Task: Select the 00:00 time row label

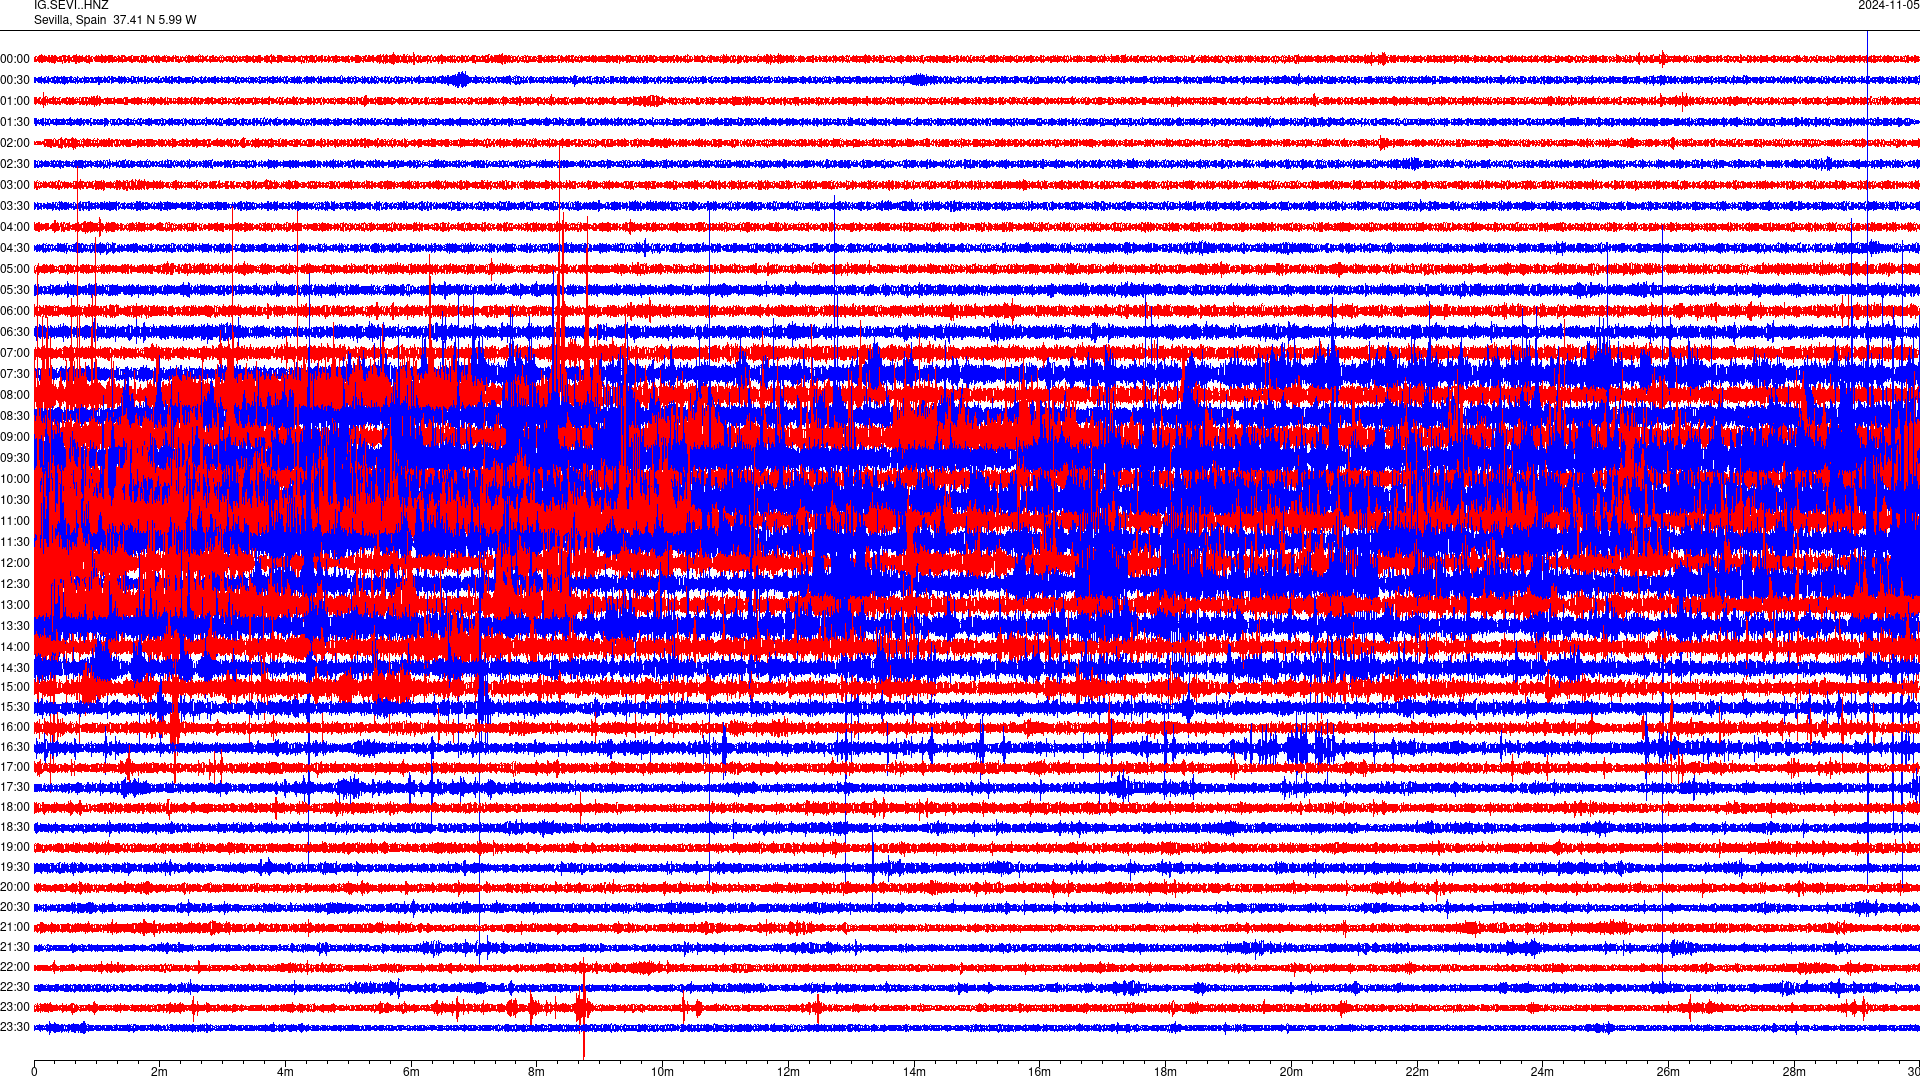Action: pos(15,59)
